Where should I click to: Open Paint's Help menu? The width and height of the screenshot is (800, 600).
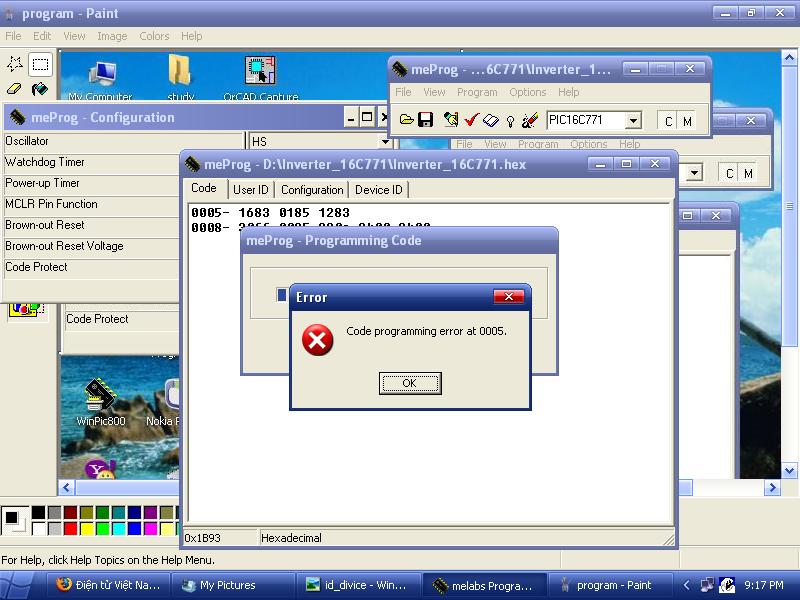click(x=191, y=36)
